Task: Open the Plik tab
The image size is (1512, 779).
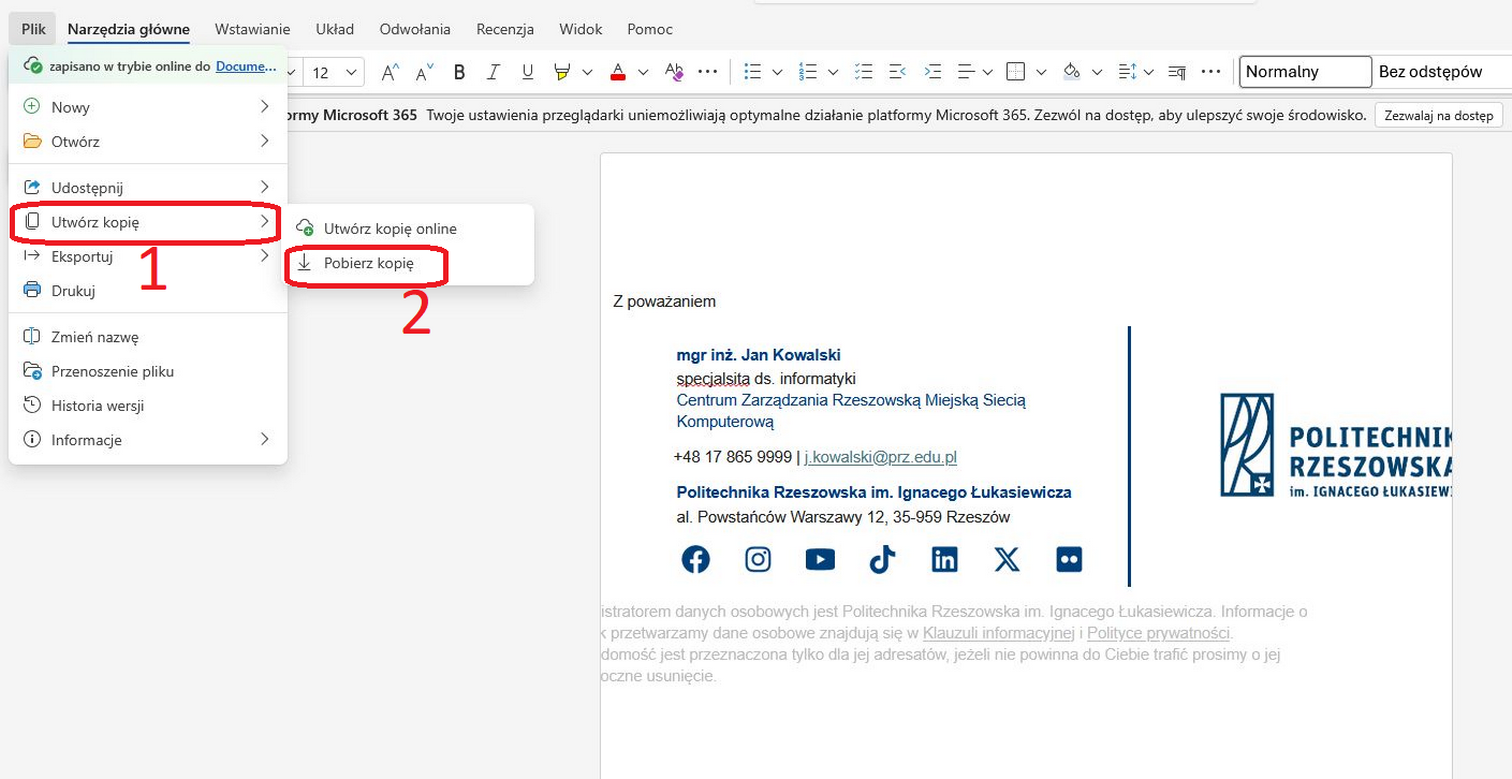Action: pos(33,29)
